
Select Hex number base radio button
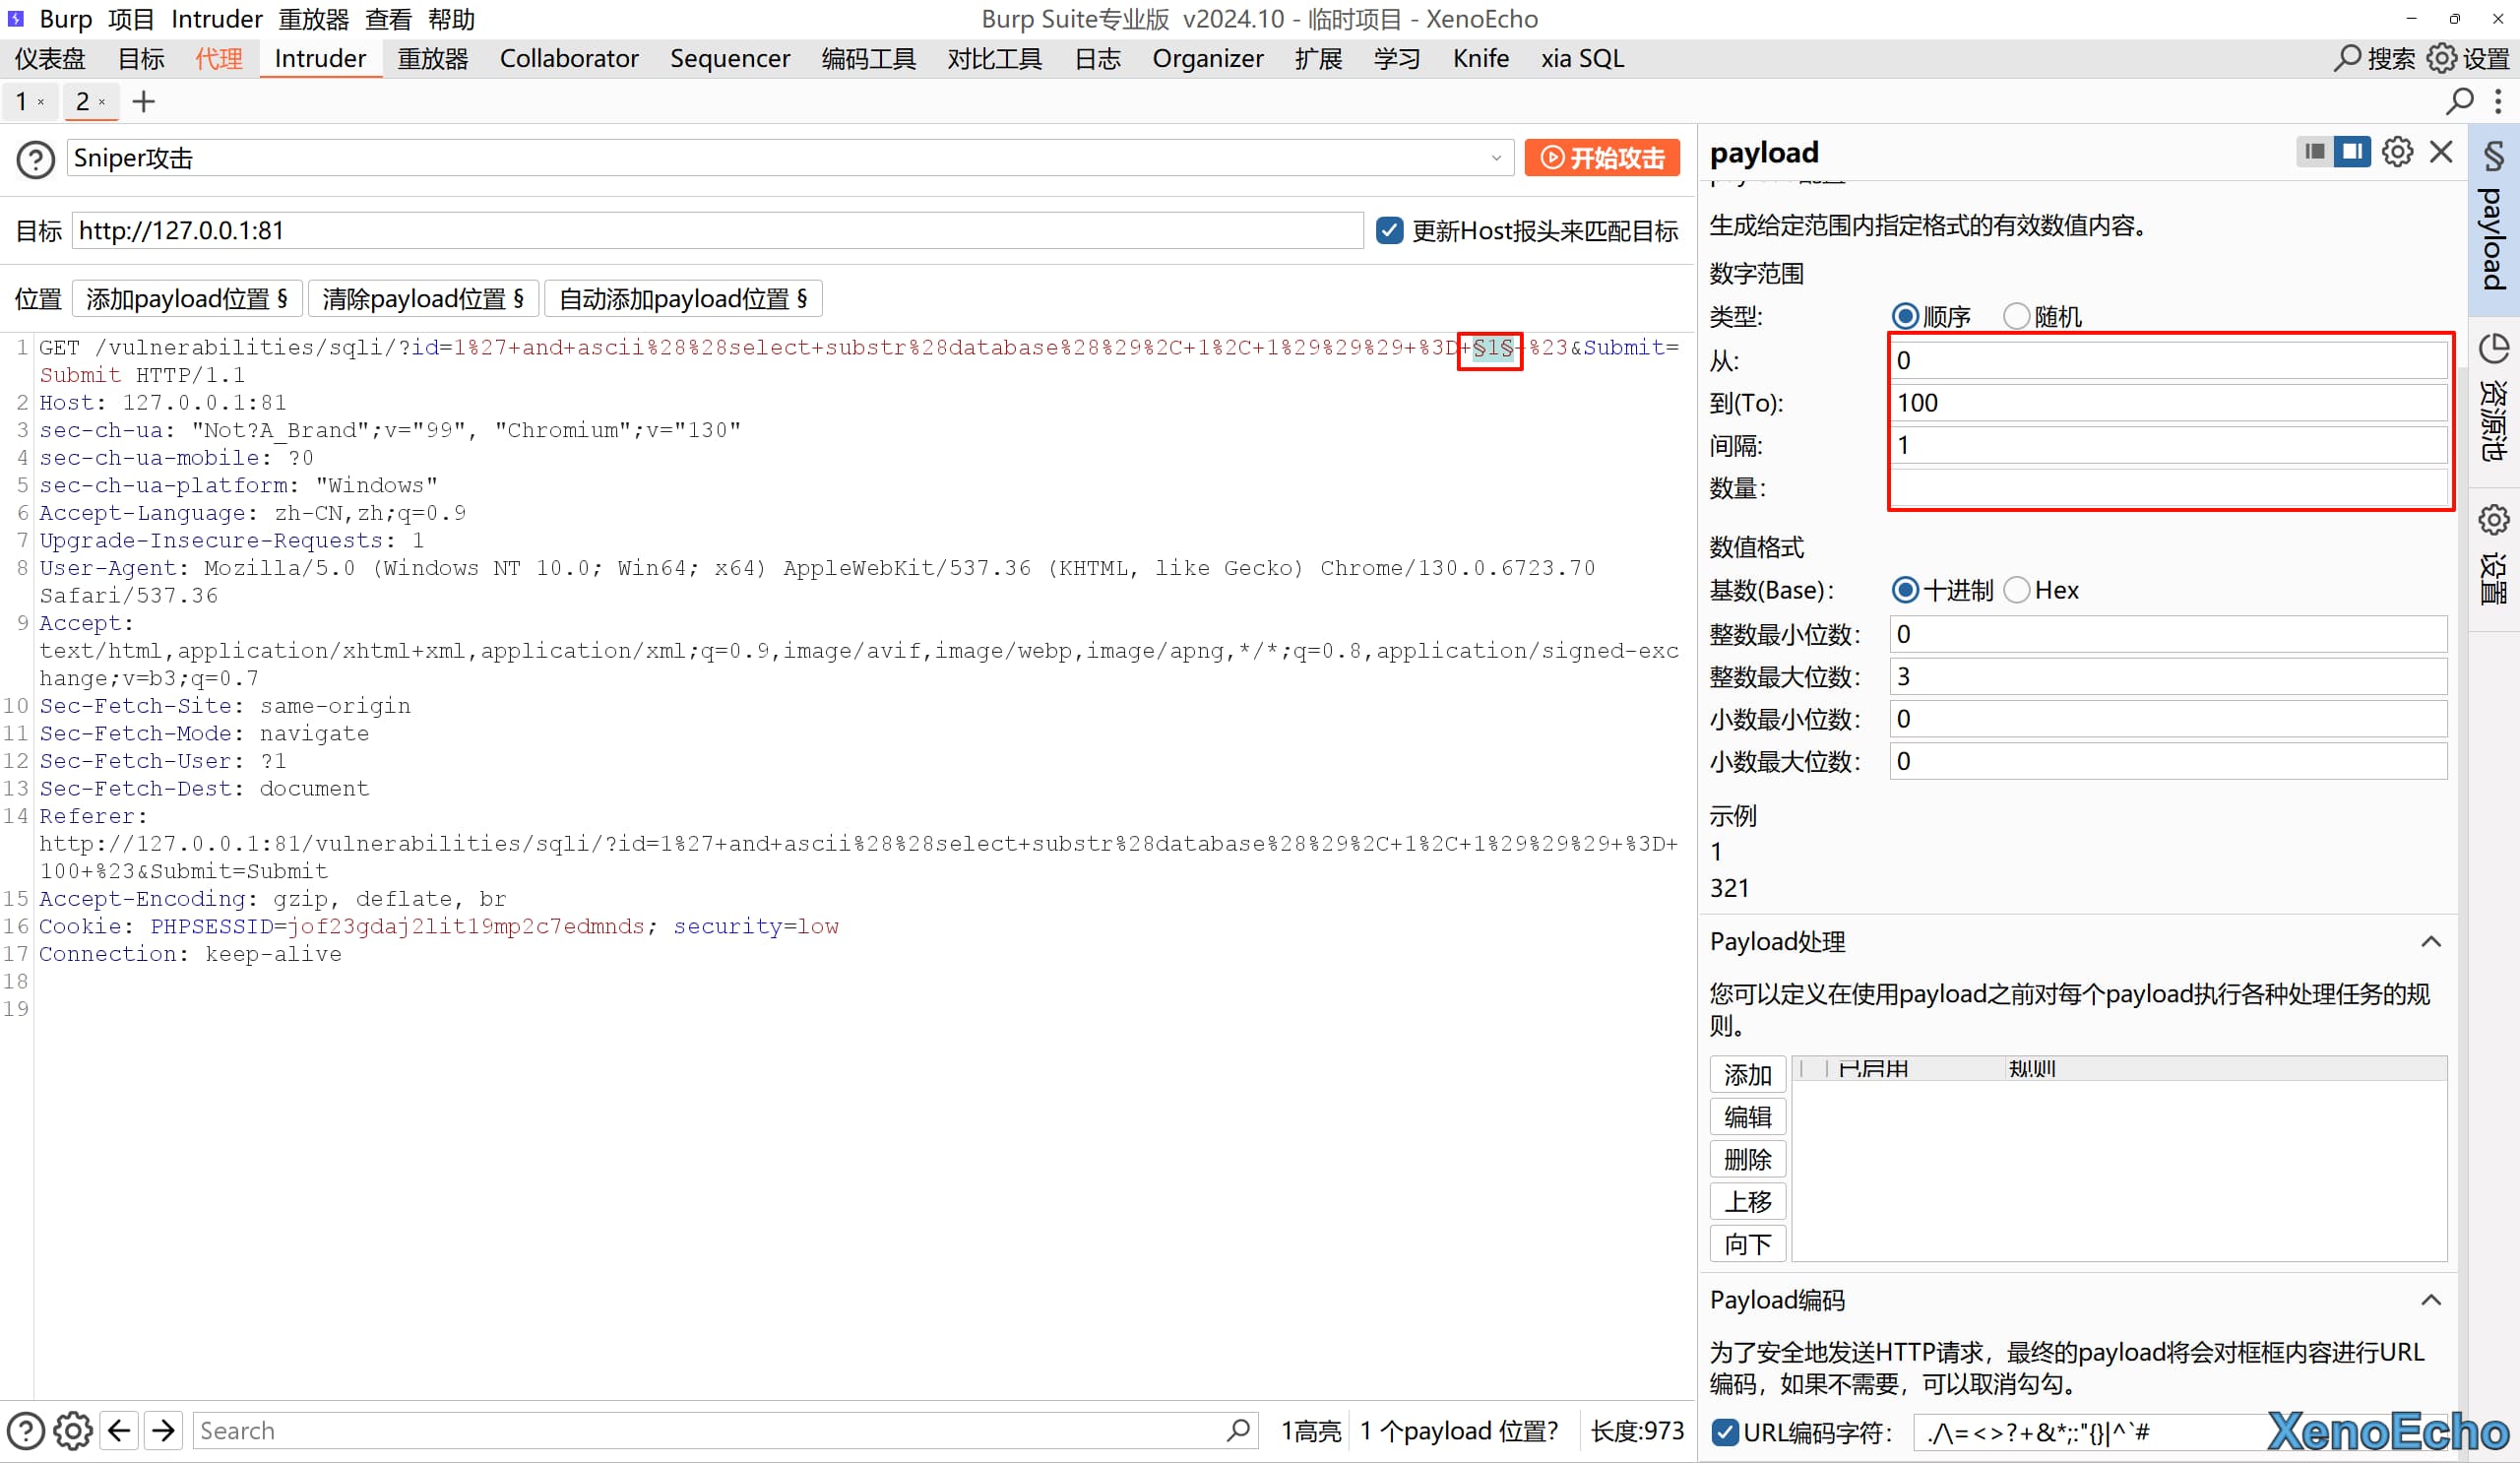pos(2016,590)
